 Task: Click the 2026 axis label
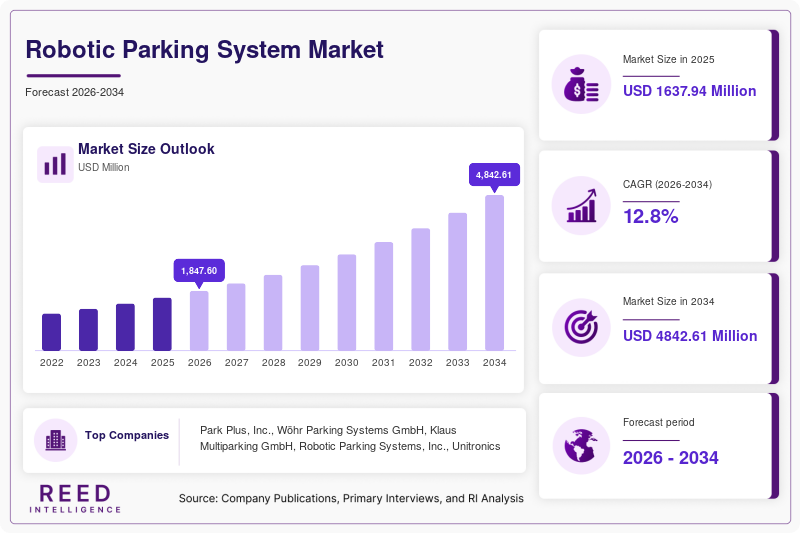point(199,363)
